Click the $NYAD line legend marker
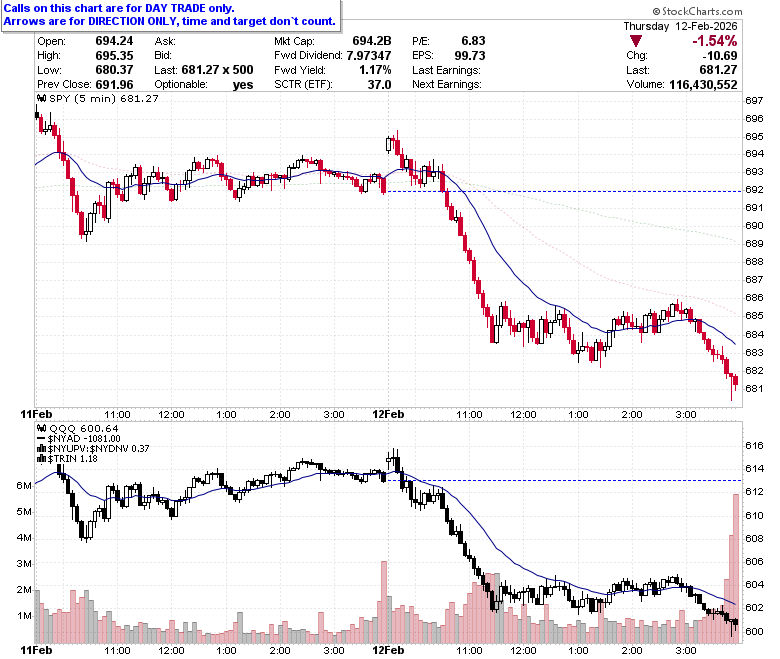The width and height of the screenshot is (780, 659). click(42, 439)
